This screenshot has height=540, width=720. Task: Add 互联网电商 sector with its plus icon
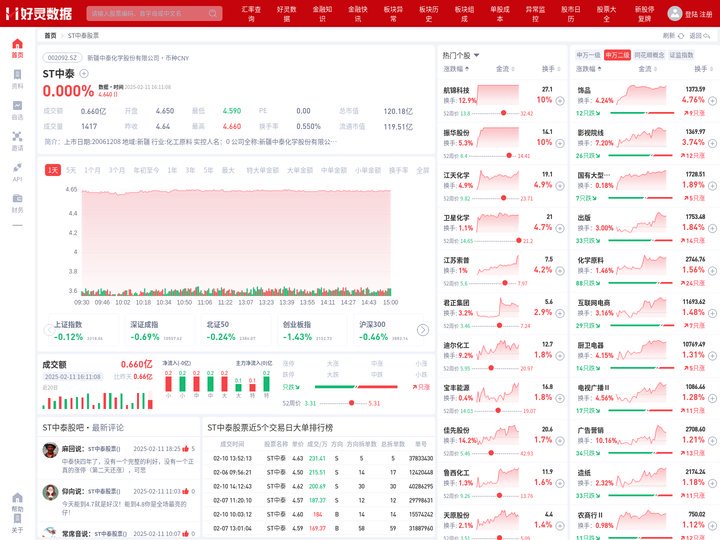[x=712, y=313]
